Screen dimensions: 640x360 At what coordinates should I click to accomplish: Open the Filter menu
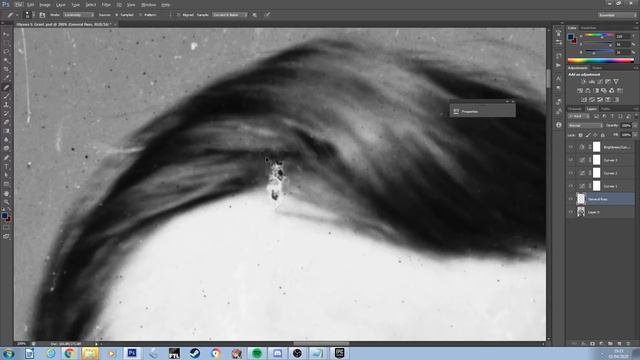pos(106,5)
